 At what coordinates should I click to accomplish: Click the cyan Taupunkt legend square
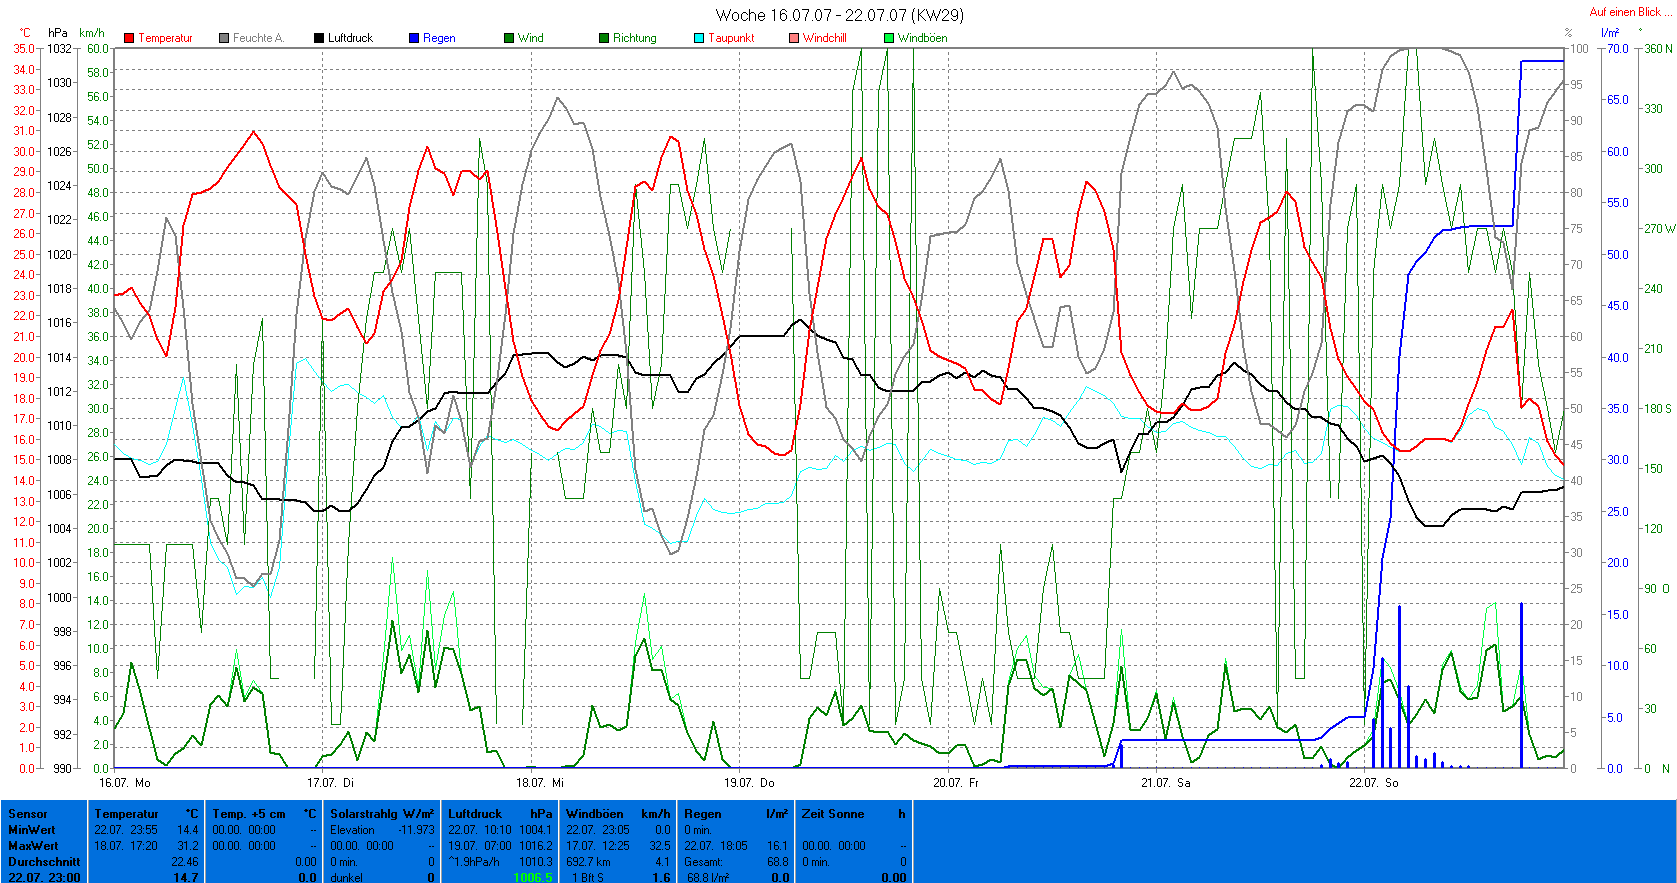click(699, 38)
